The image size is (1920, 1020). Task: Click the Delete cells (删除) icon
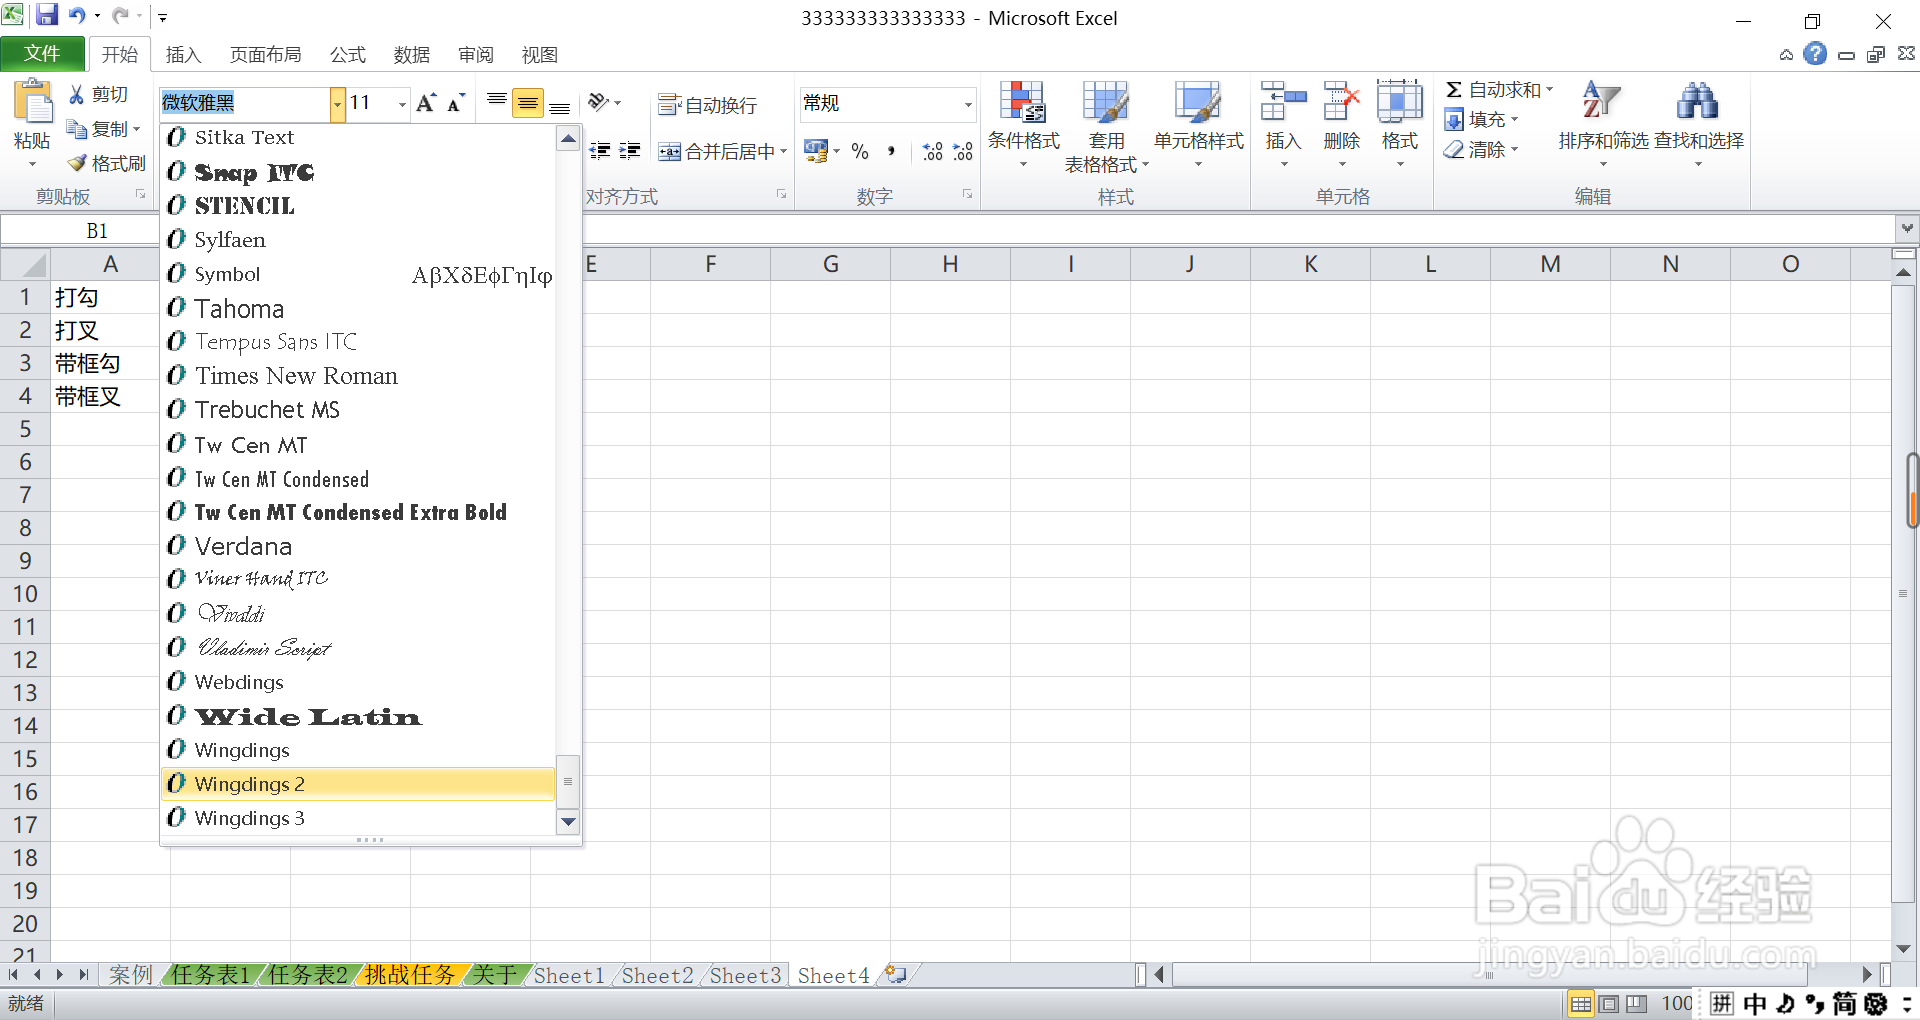[x=1341, y=102]
